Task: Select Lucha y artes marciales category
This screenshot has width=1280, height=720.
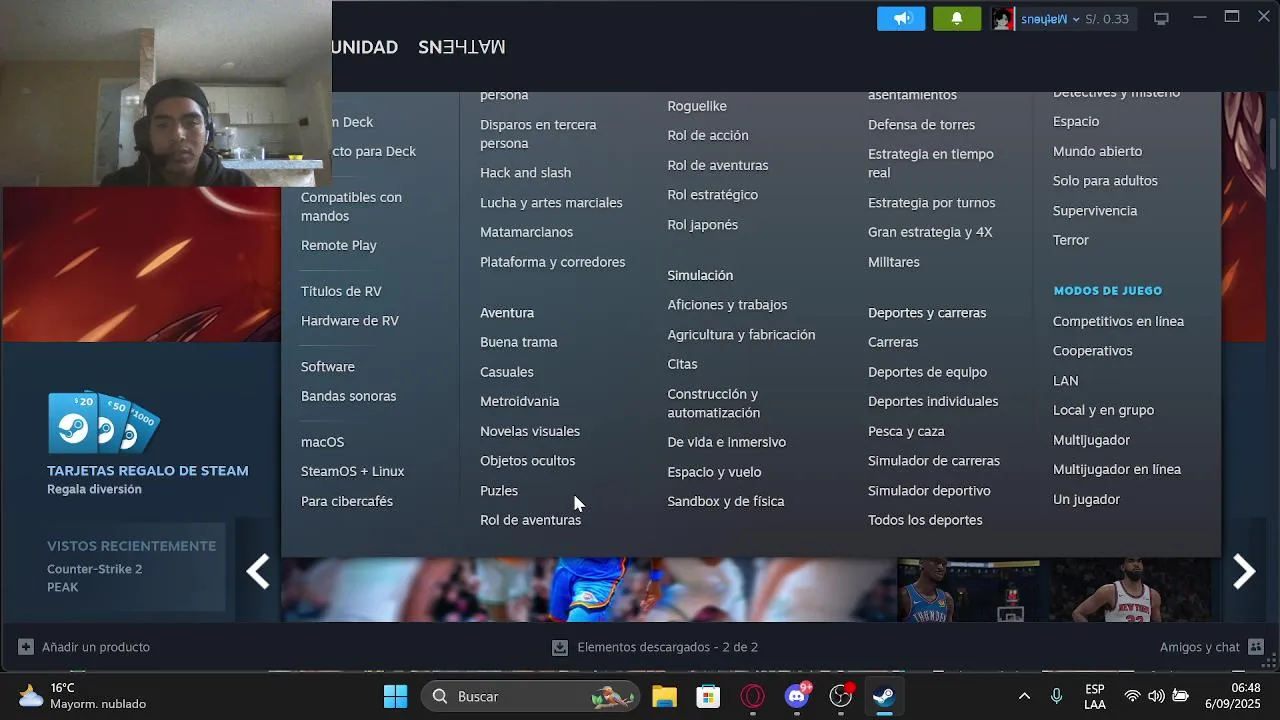Action: coord(551,203)
